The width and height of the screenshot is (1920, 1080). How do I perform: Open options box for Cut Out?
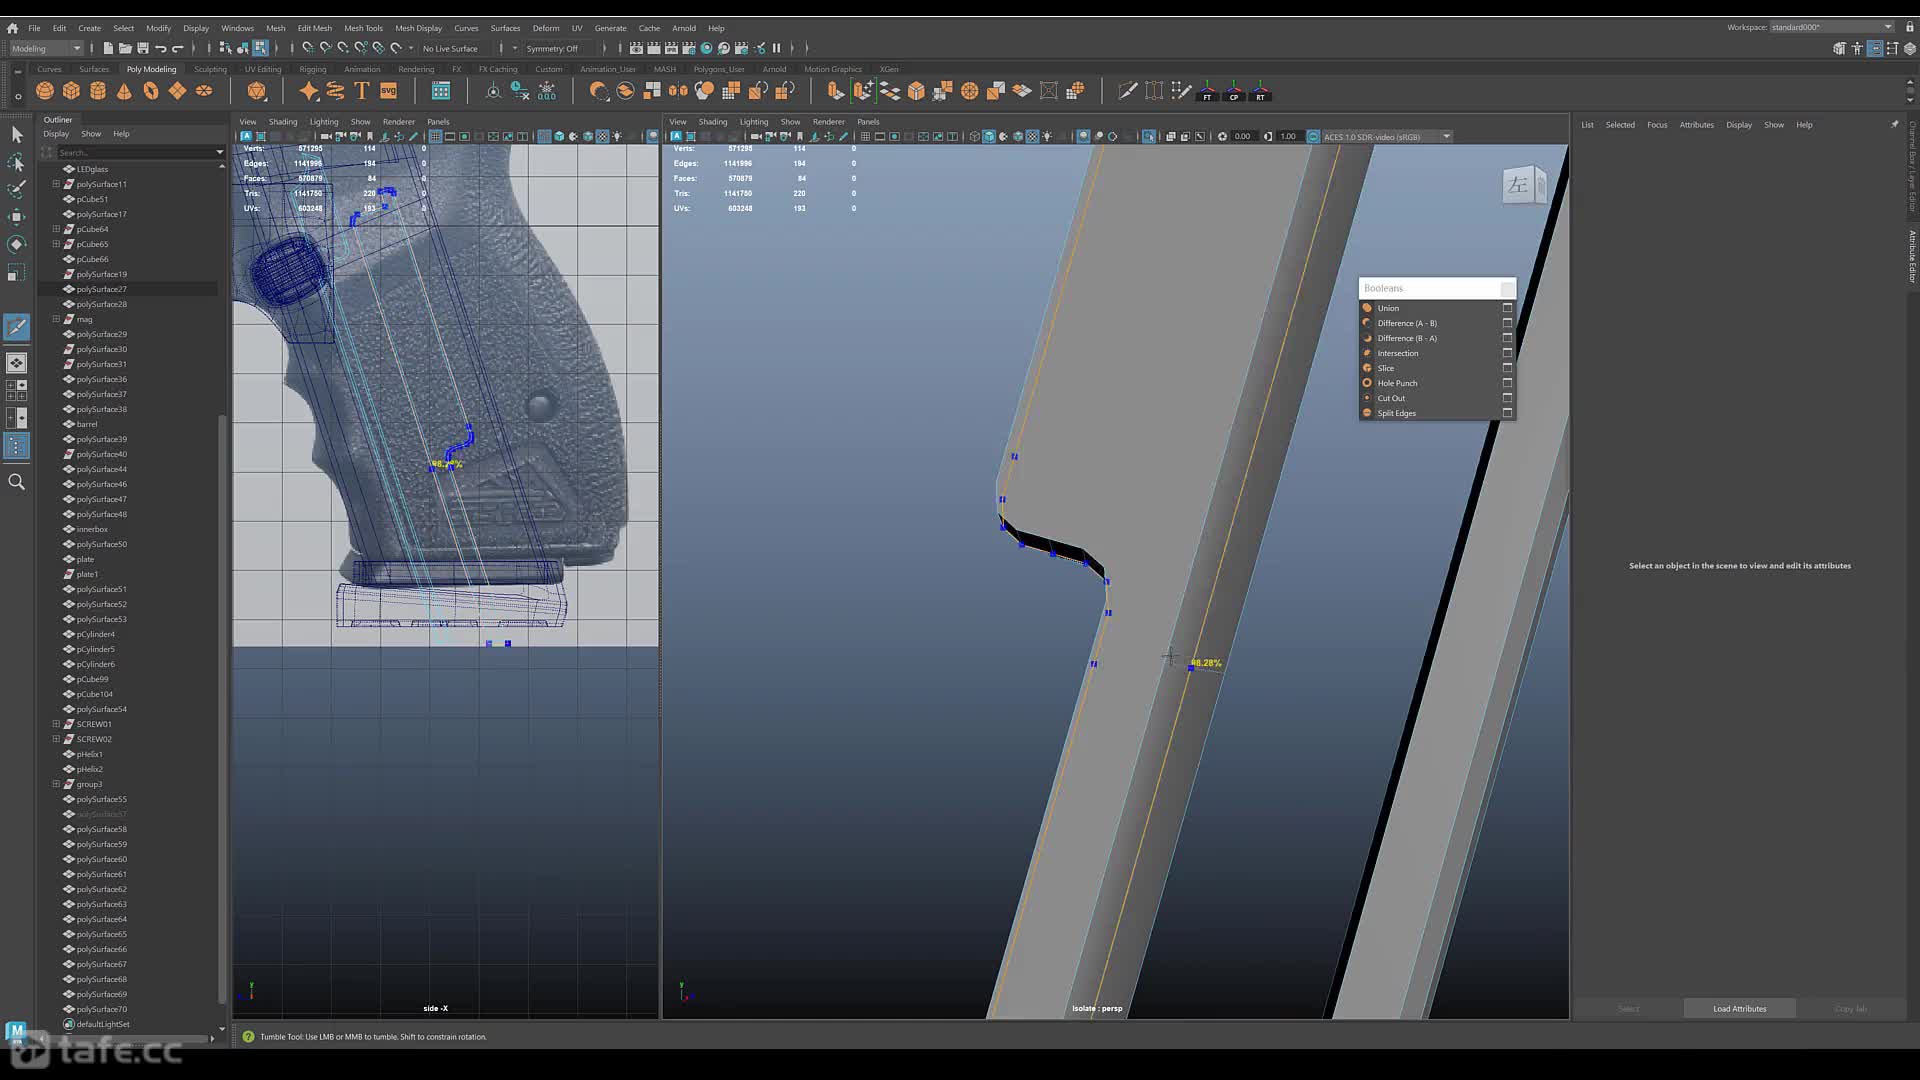point(1507,398)
